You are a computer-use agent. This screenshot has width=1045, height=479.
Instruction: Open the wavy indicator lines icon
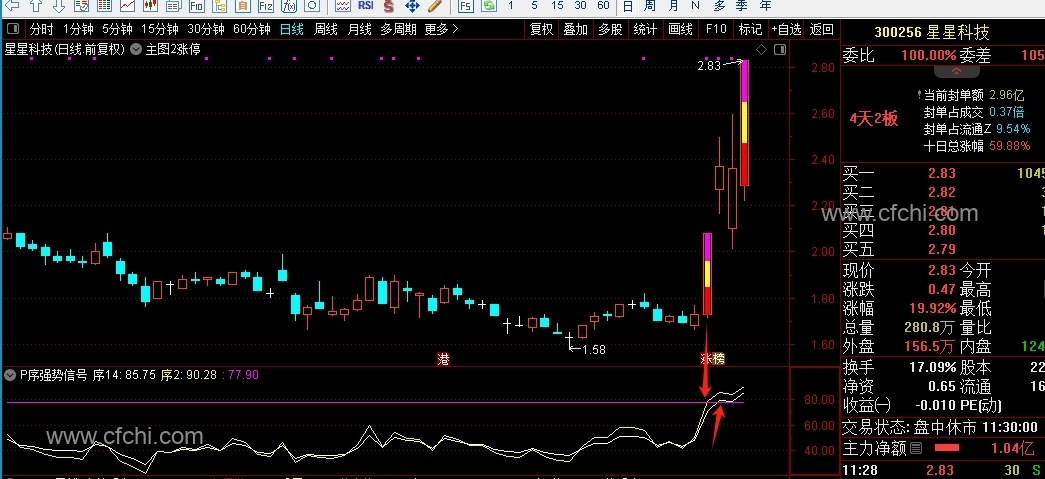(x=343, y=6)
